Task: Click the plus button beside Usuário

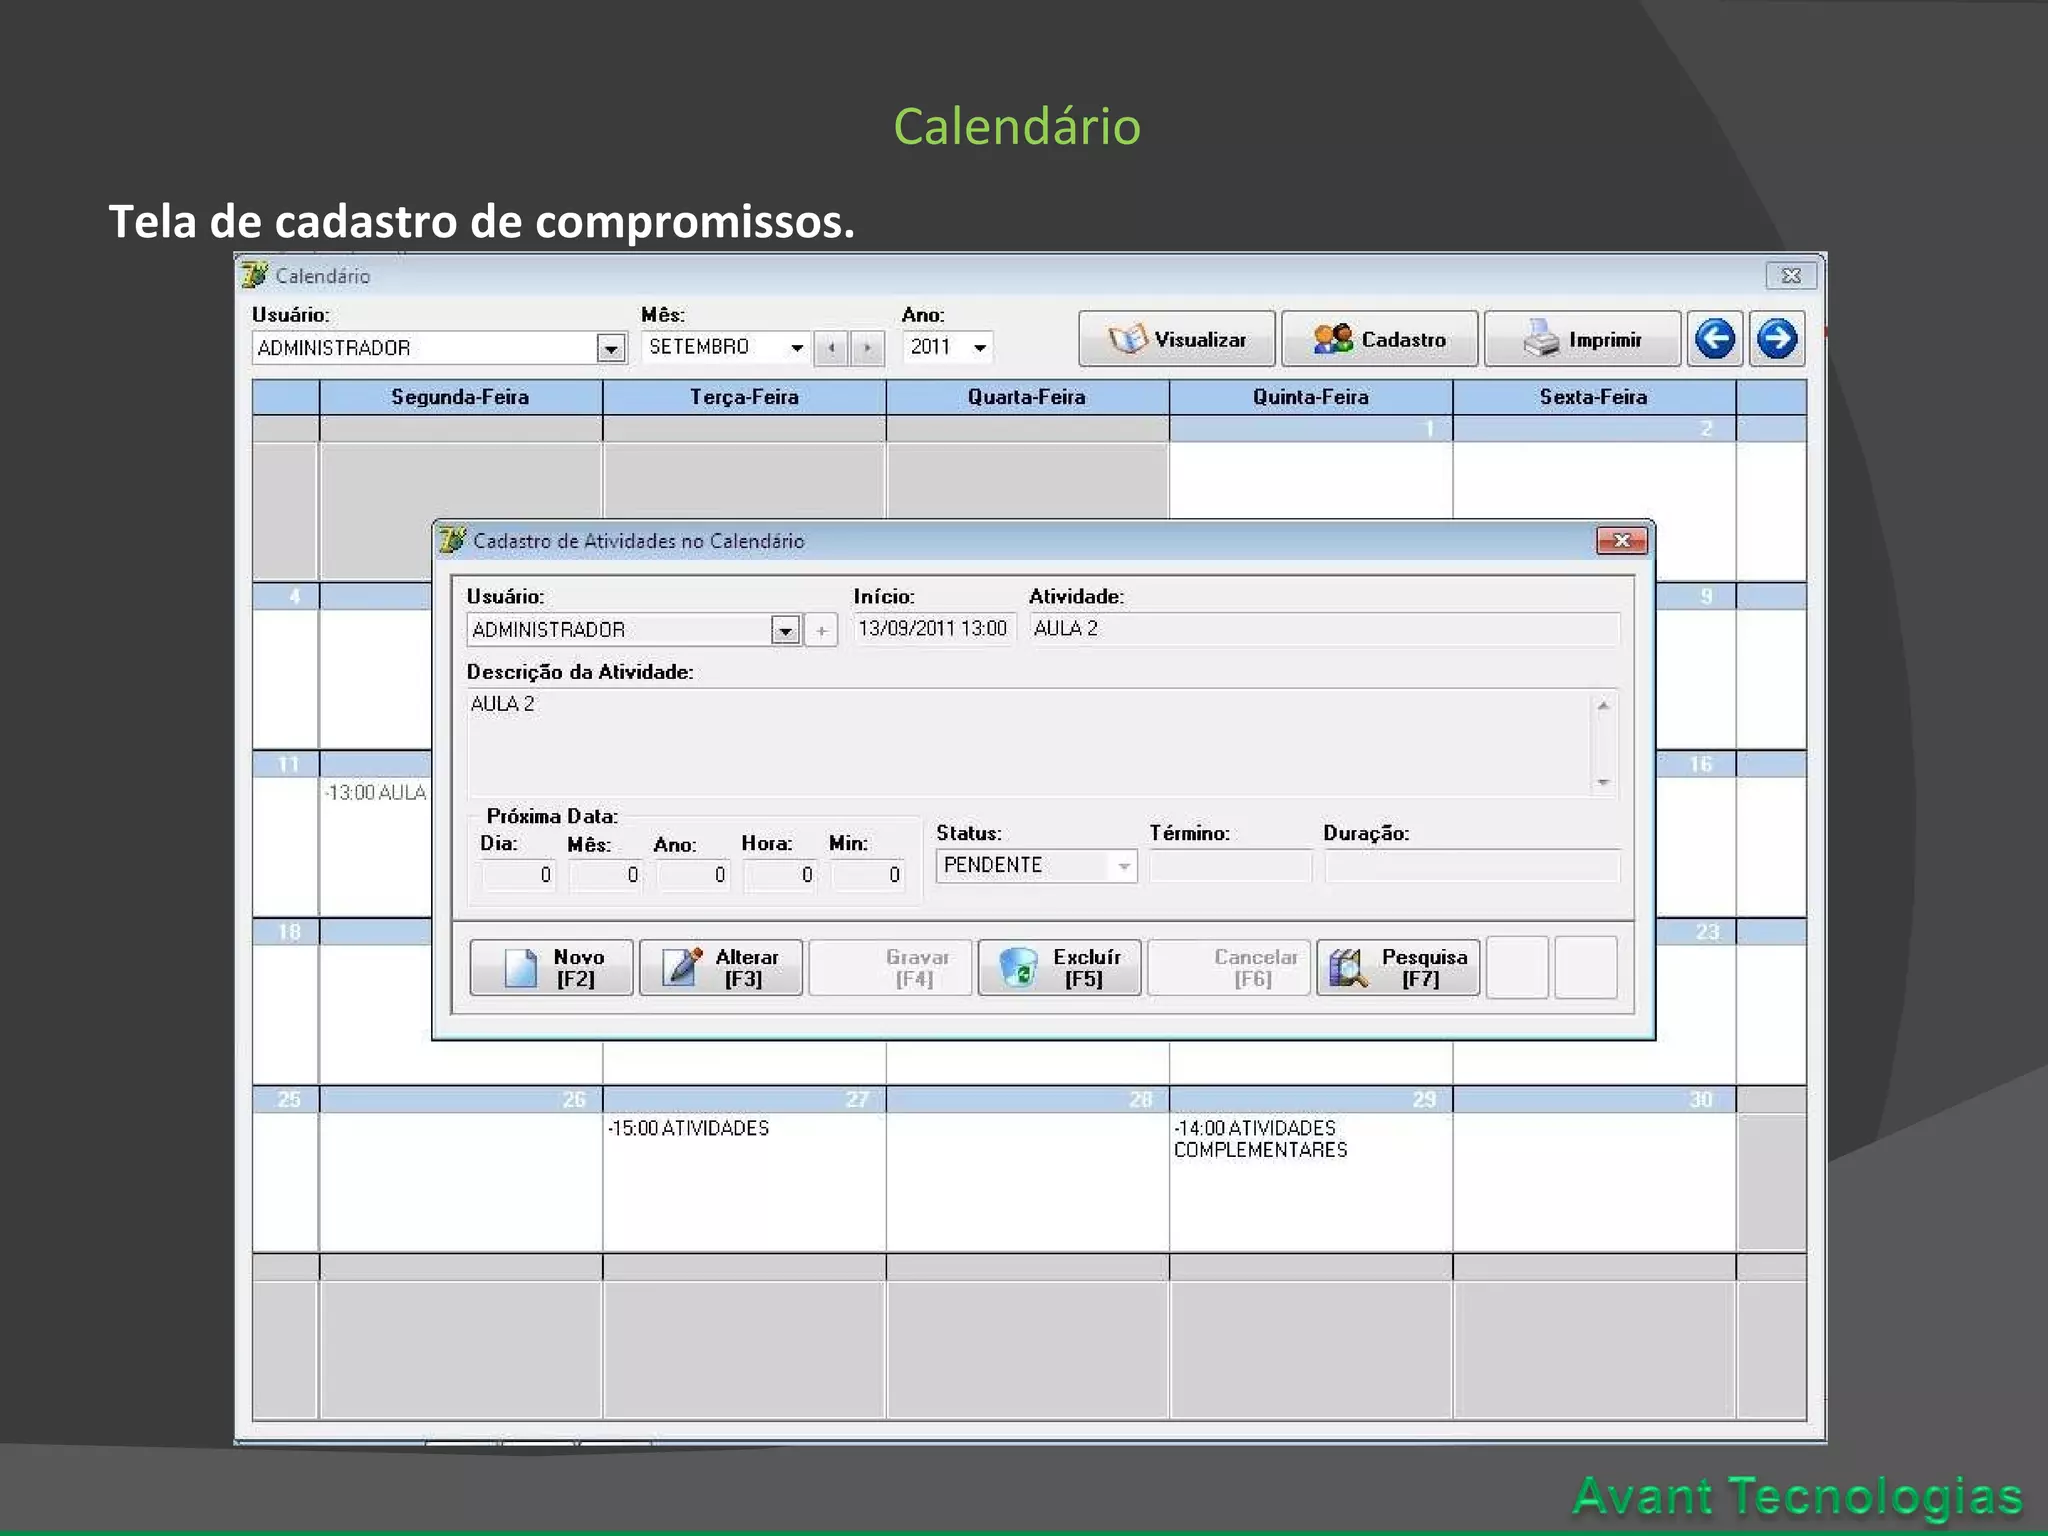Action: [x=821, y=630]
